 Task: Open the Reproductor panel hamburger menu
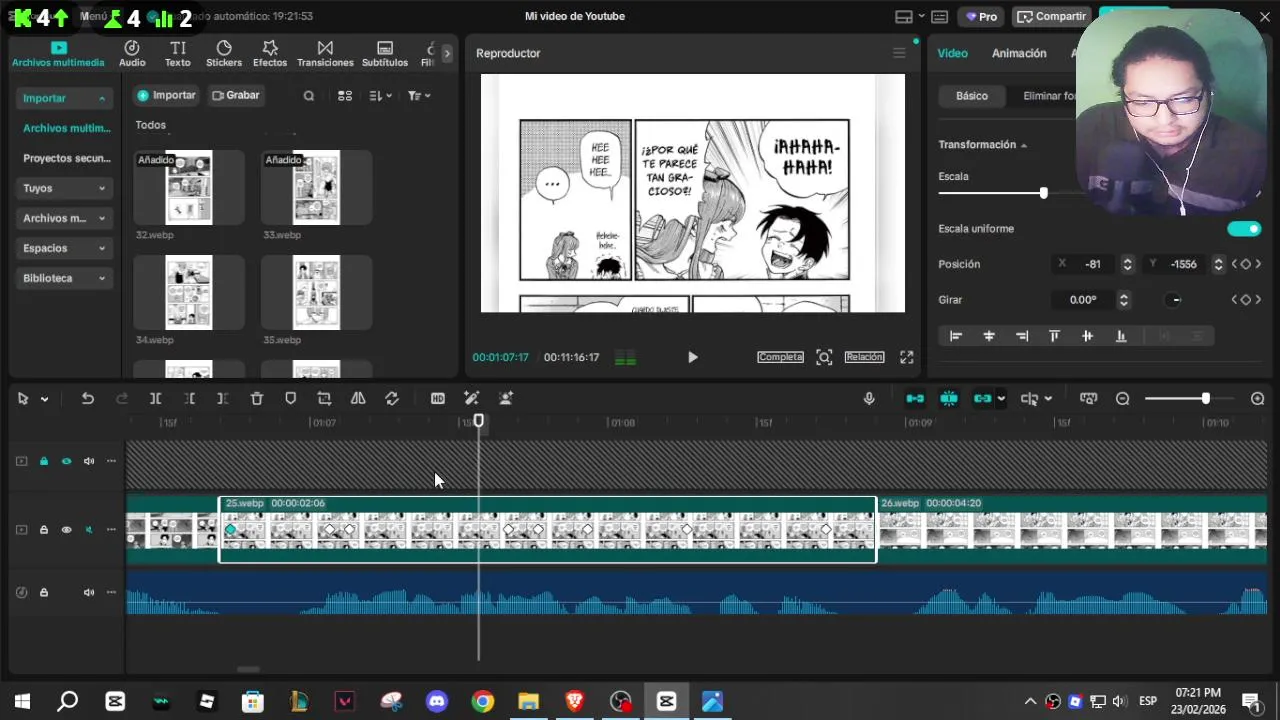(898, 53)
